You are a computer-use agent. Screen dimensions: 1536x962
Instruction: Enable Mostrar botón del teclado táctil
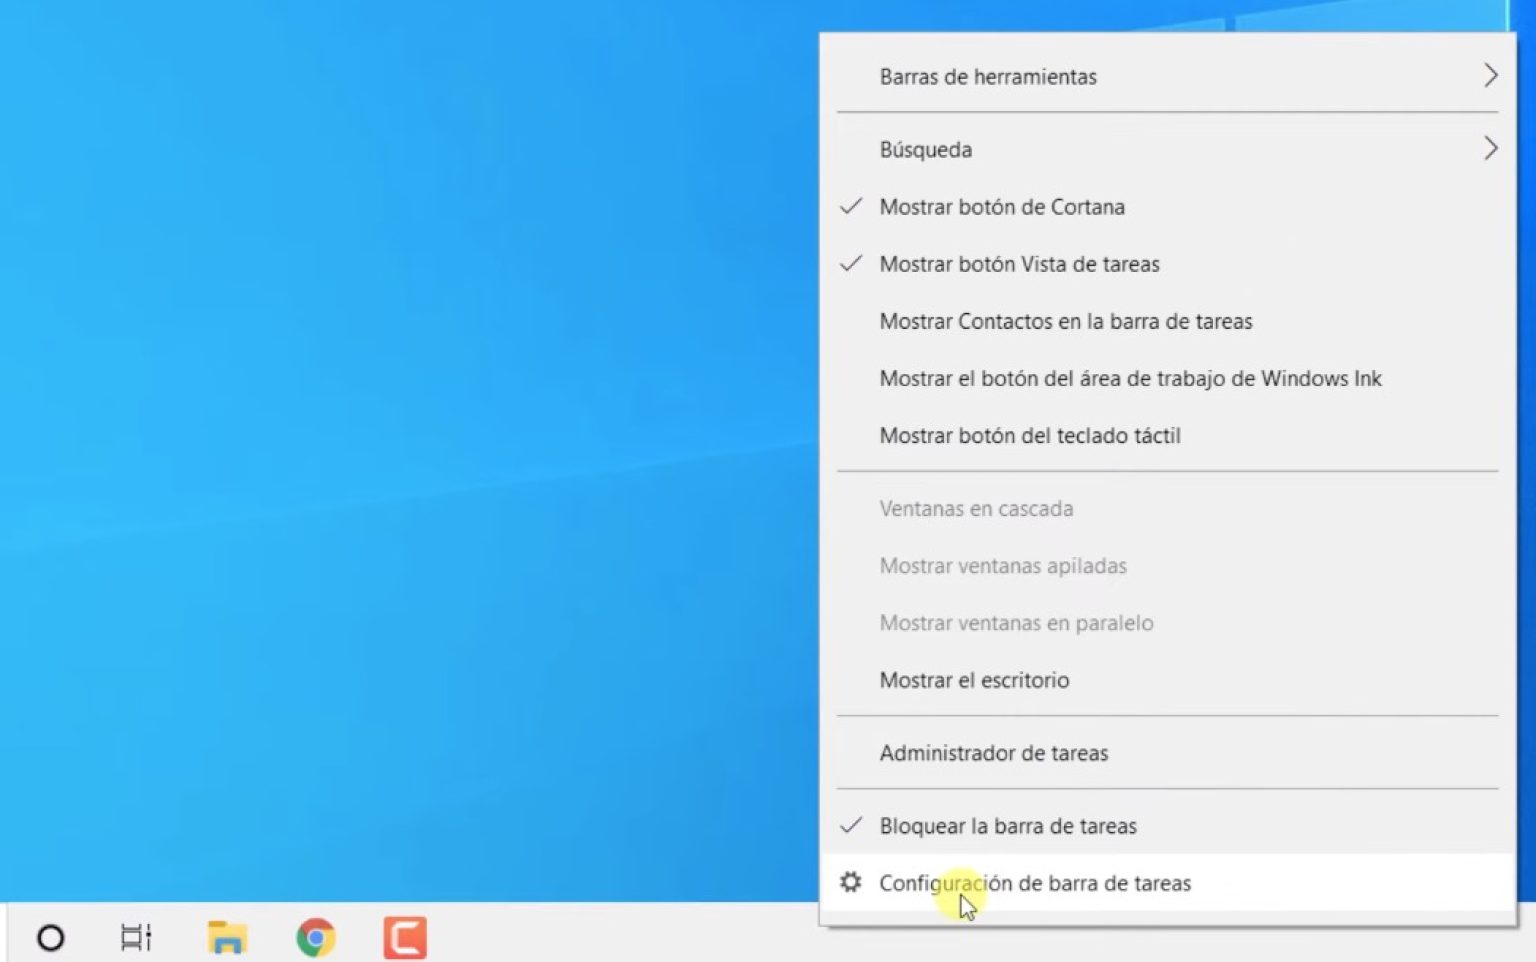[x=1030, y=435]
